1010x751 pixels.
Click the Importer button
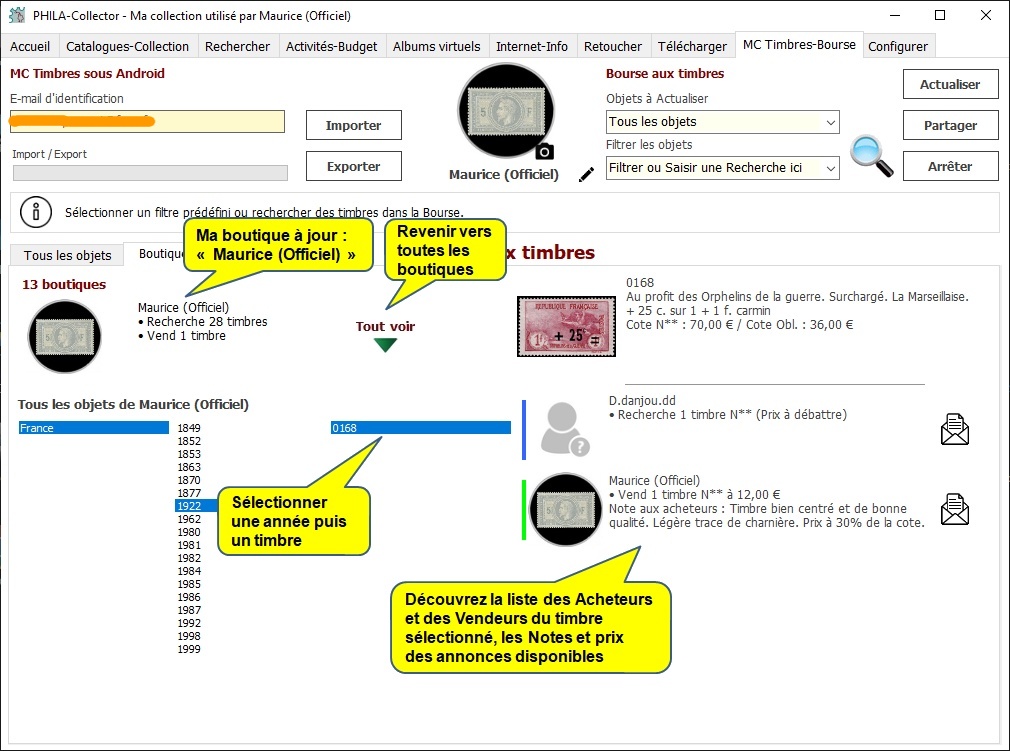pyautogui.click(x=354, y=125)
